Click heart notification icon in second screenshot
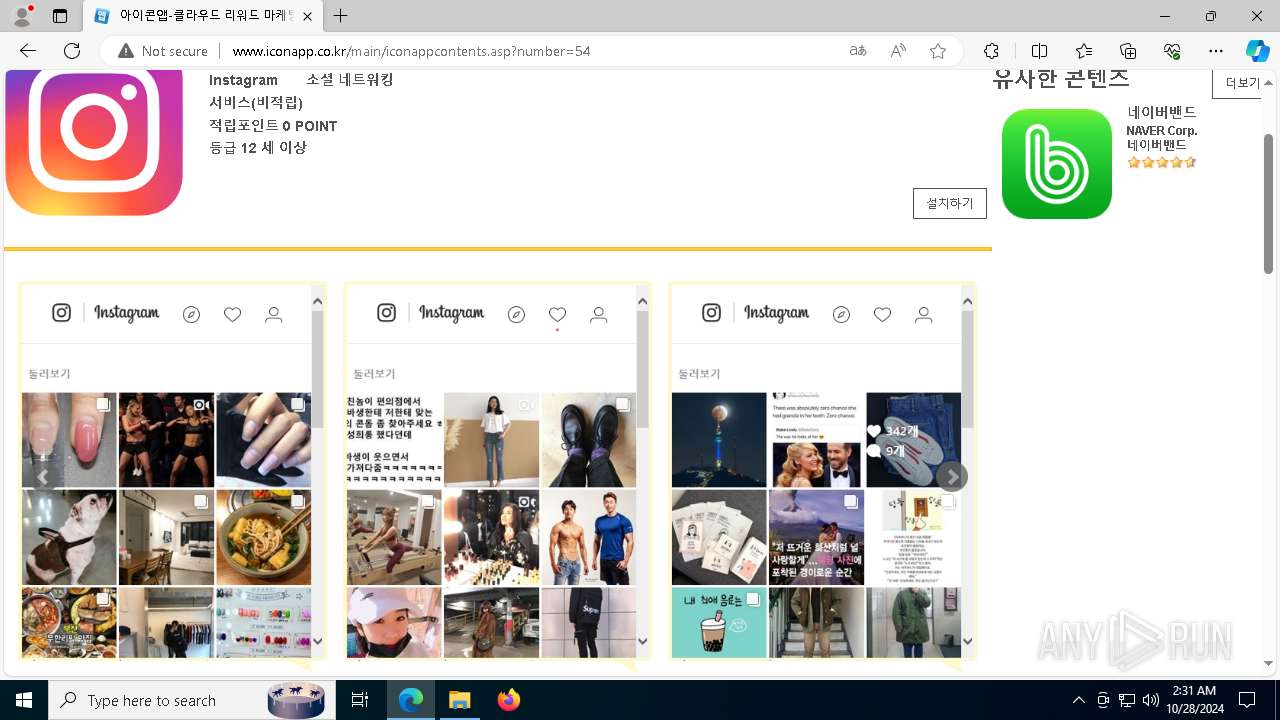The width and height of the screenshot is (1280, 720). [558, 315]
